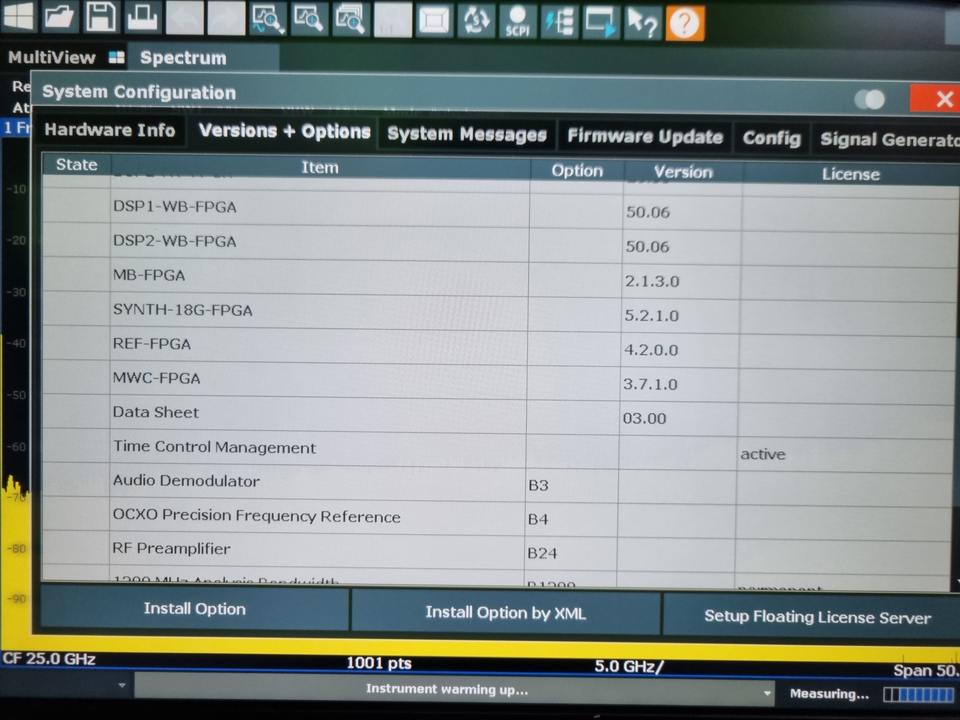
Task: Click the Install Option button
Action: coord(195,609)
